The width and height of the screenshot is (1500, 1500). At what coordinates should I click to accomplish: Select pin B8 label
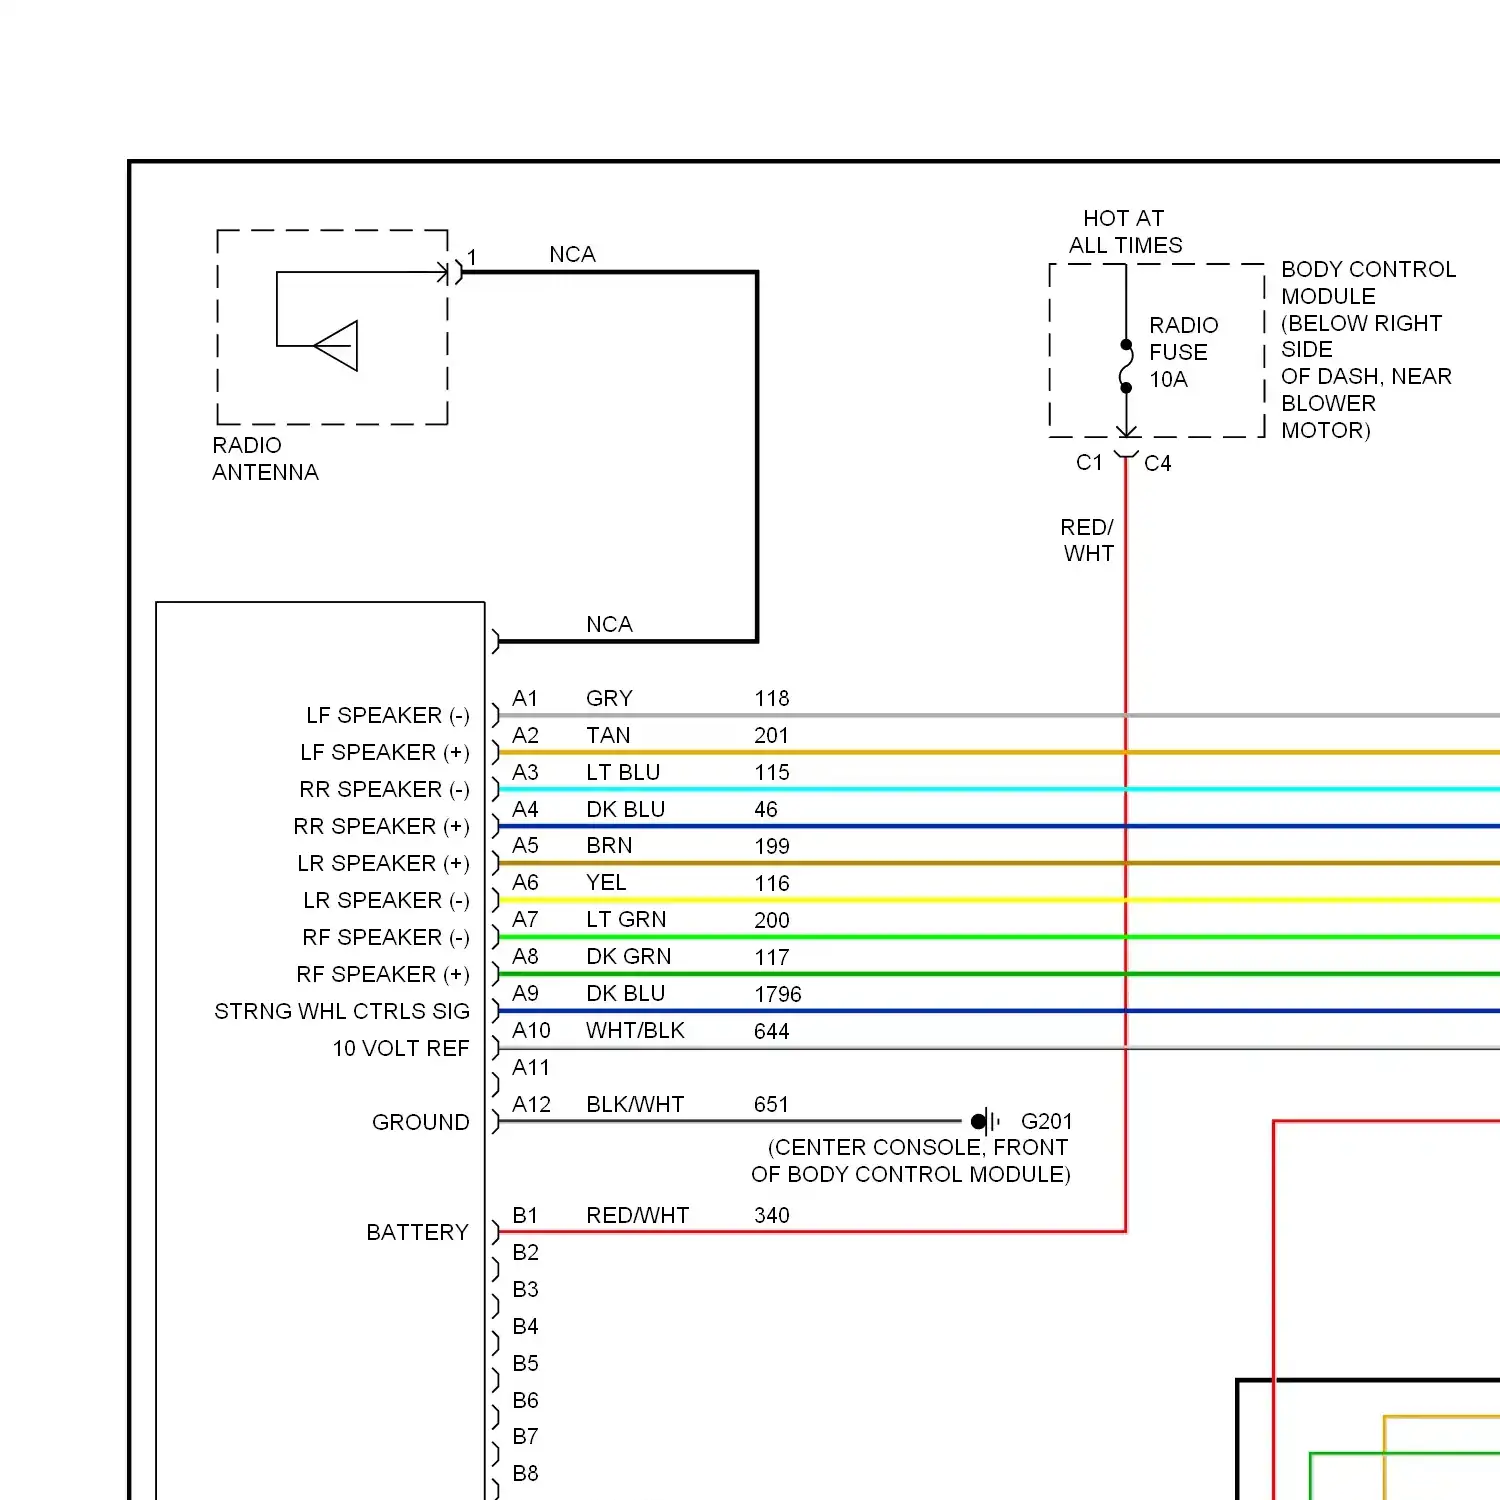click(x=526, y=1474)
